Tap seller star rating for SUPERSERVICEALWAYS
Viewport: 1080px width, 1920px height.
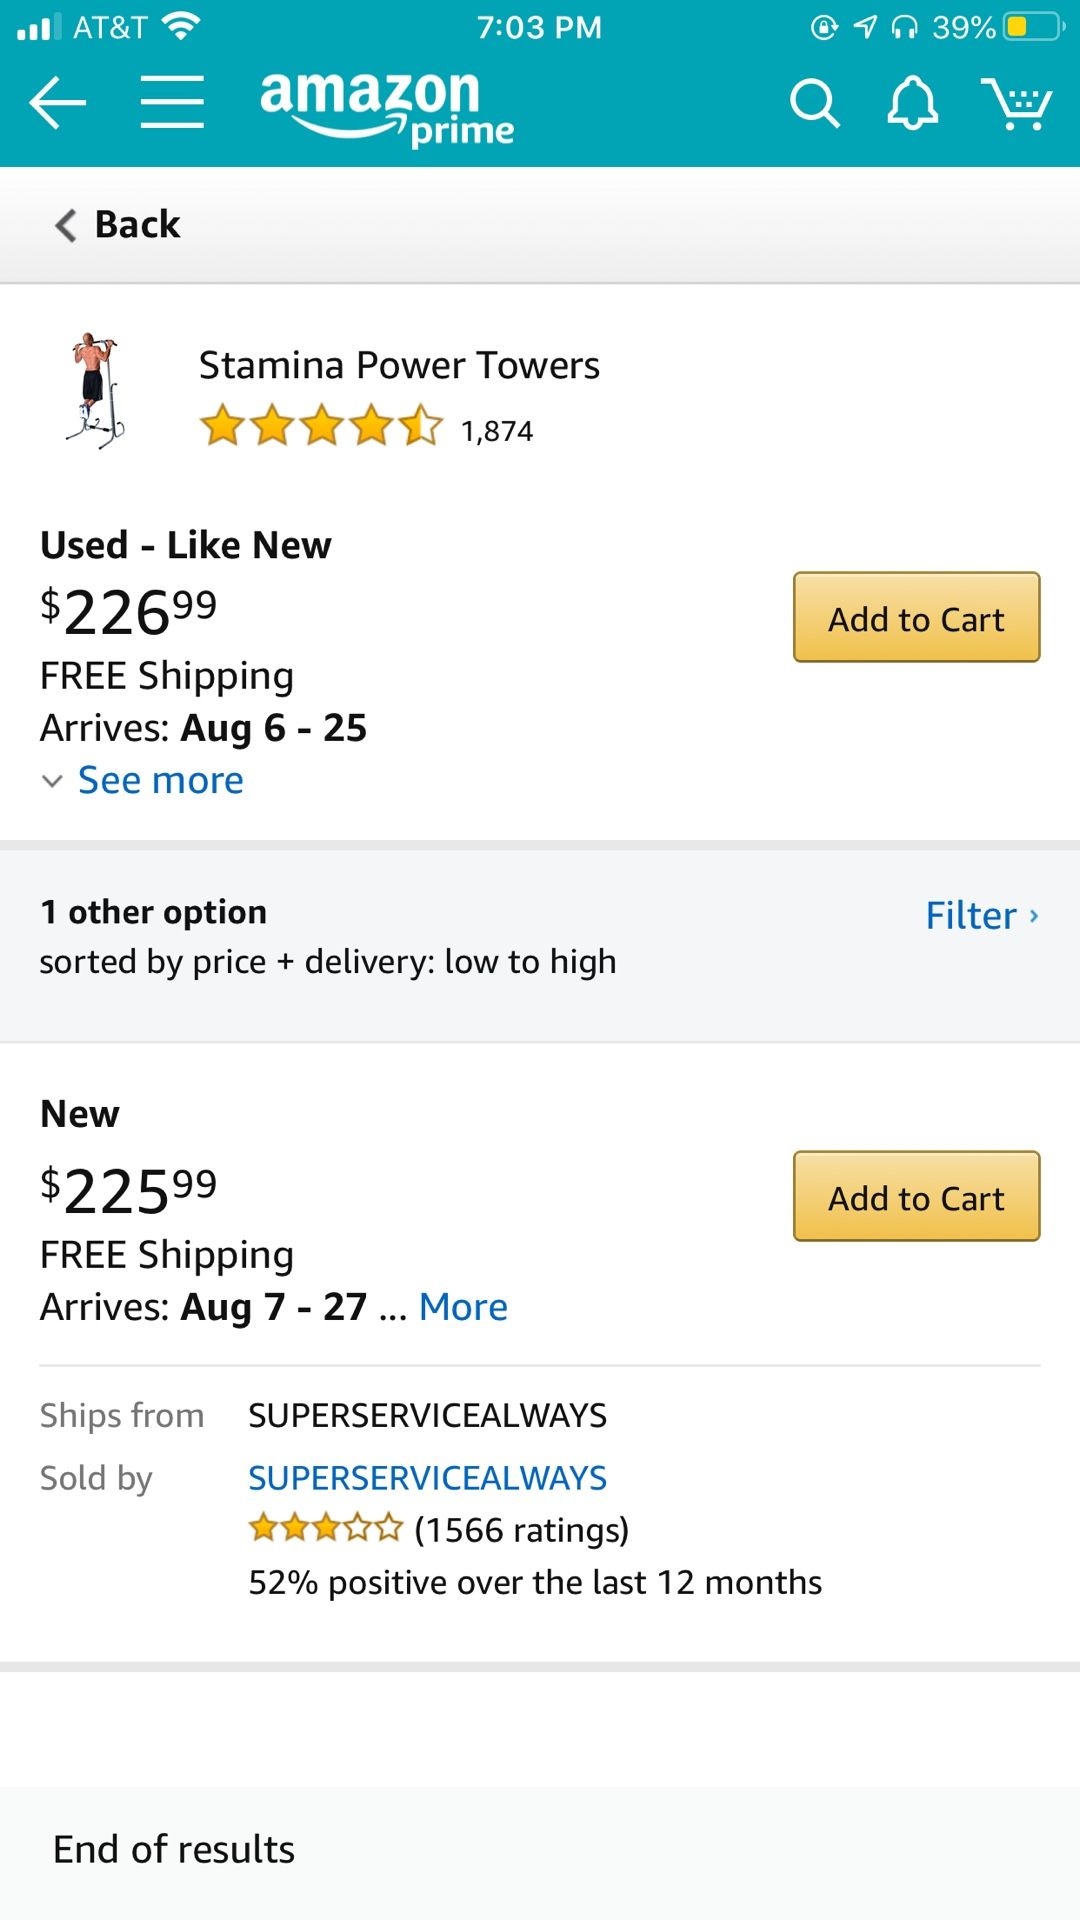pyautogui.click(x=325, y=1529)
